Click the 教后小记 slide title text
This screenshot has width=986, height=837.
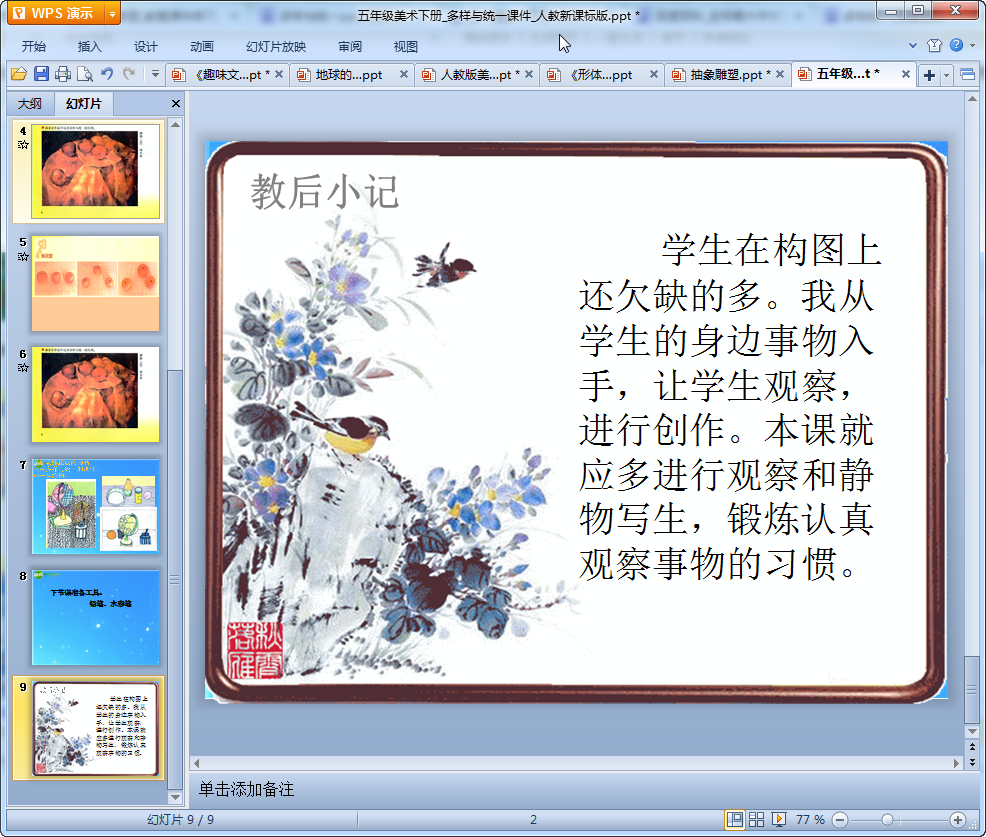click(x=324, y=192)
